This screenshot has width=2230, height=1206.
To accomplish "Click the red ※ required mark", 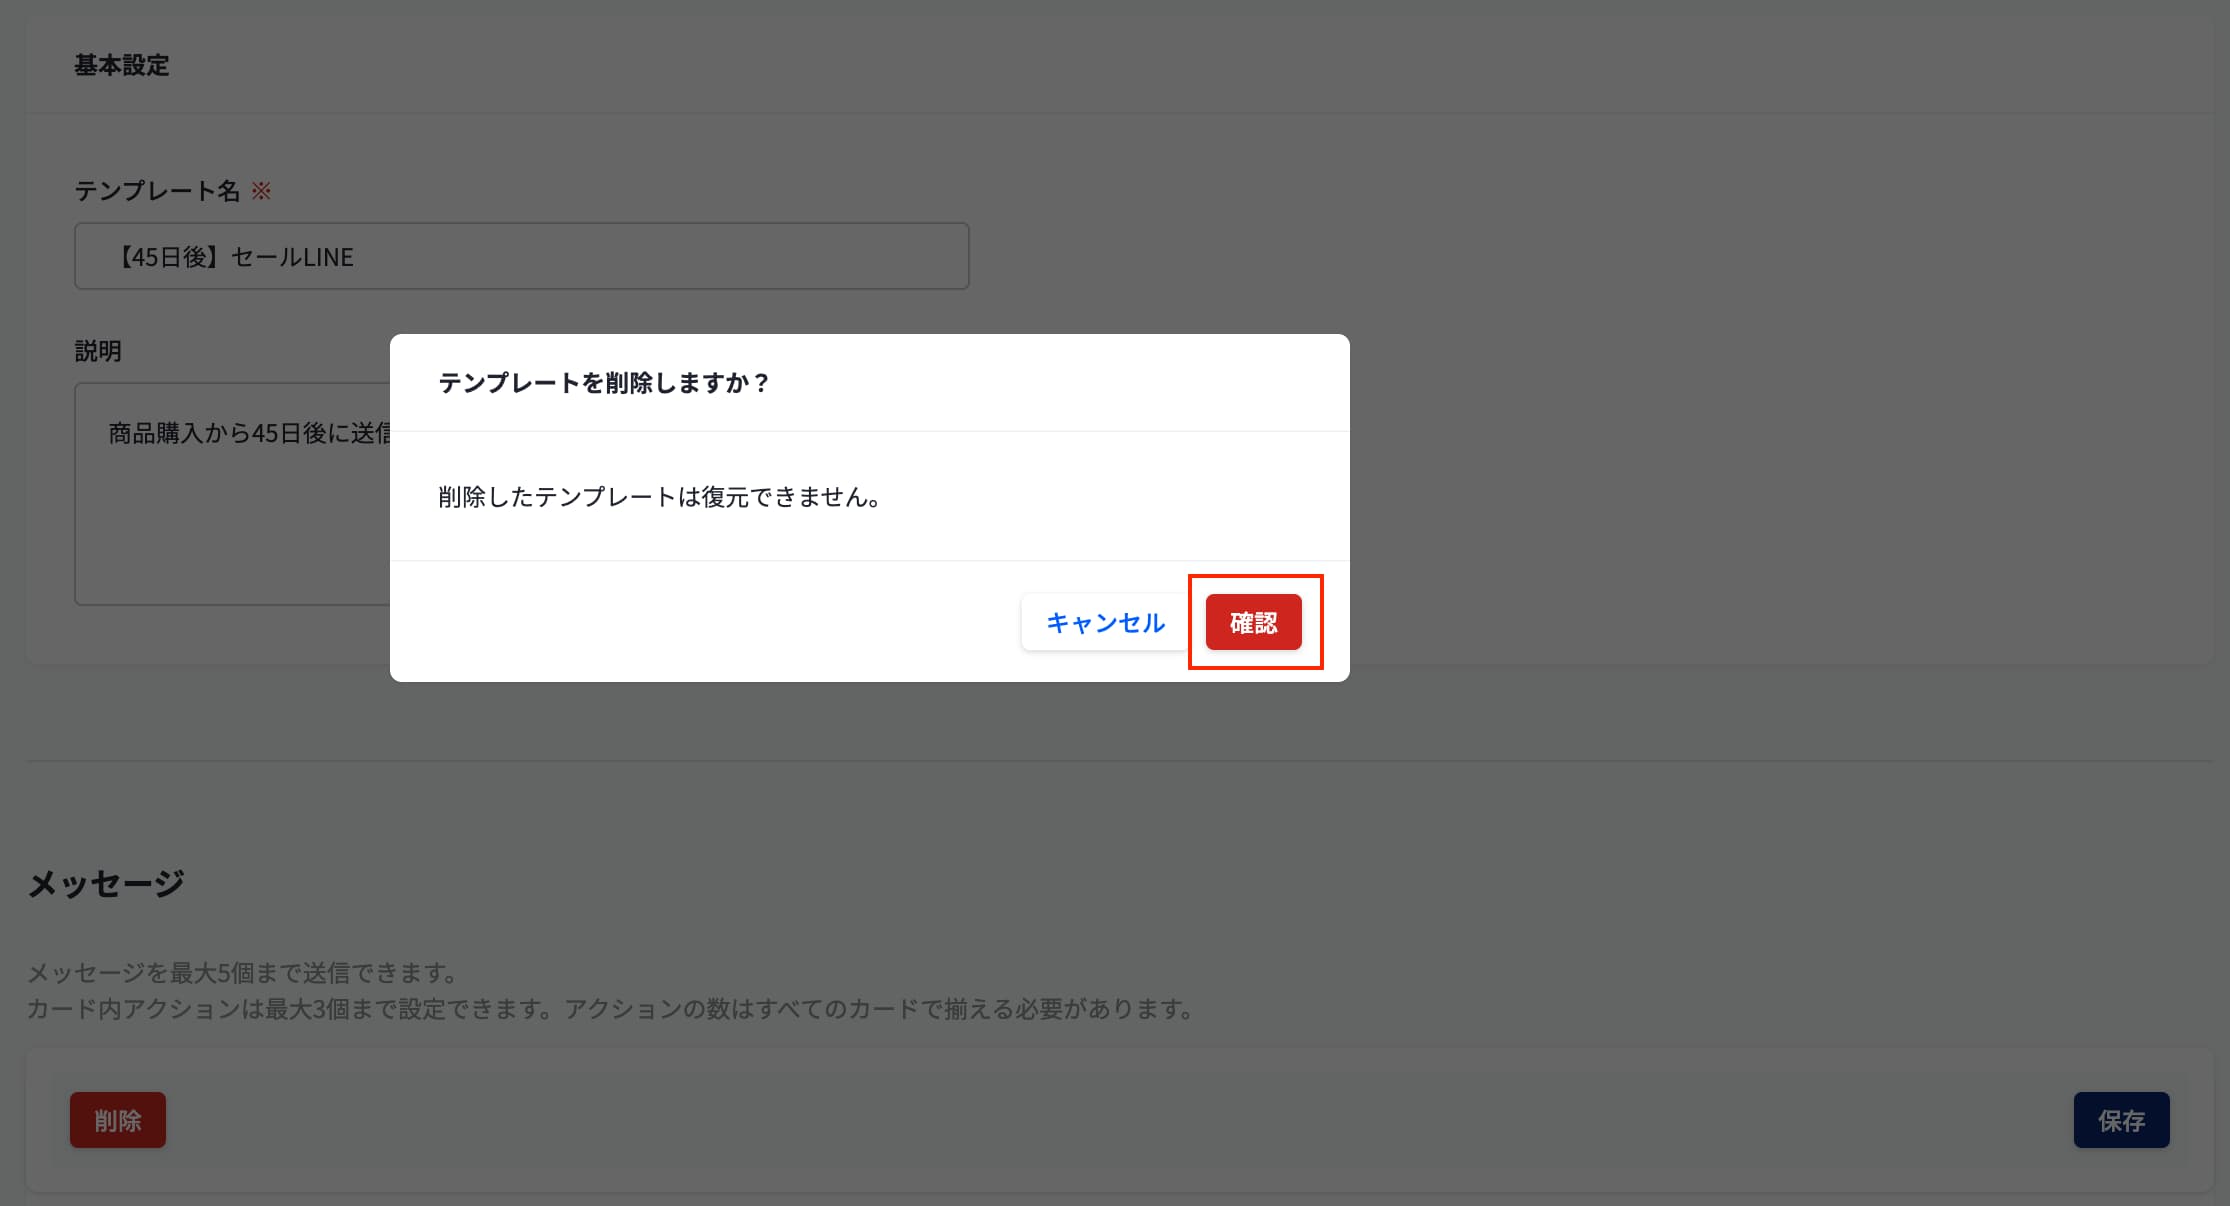I will (261, 191).
